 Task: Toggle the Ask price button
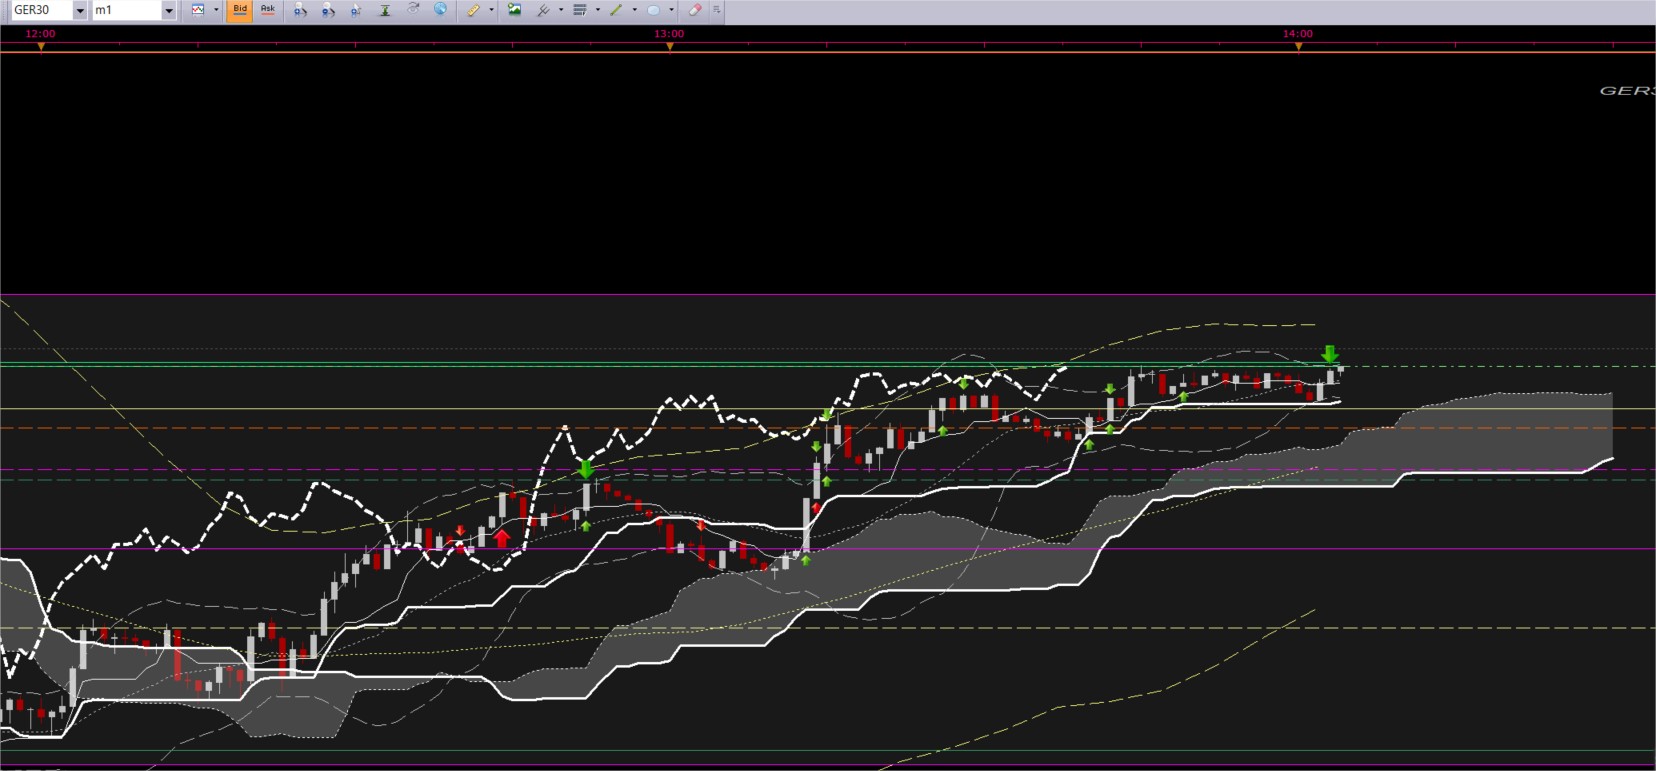pyautogui.click(x=267, y=10)
